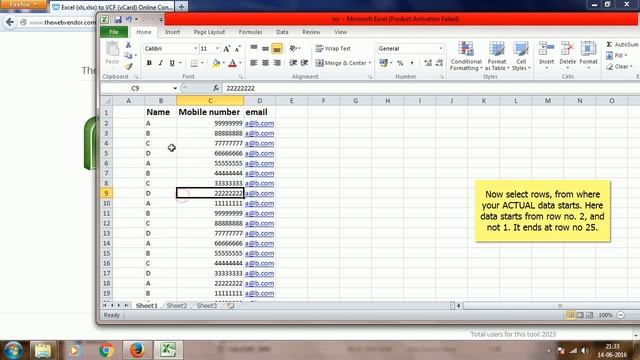
Task: Toggle Bottom Align icon
Action: tap(277, 49)
